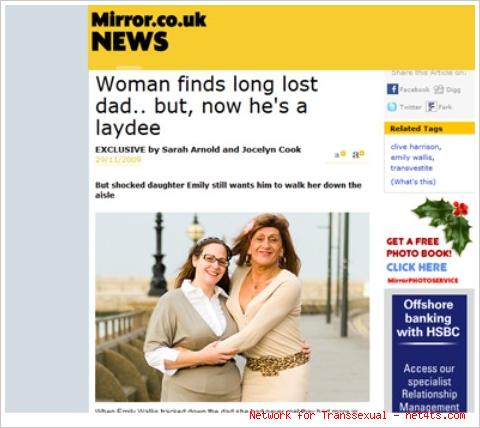The height and width of the screenshot is (428, 480).
Task: Share using the Twitter bird icon
Action: pos(392,107)
